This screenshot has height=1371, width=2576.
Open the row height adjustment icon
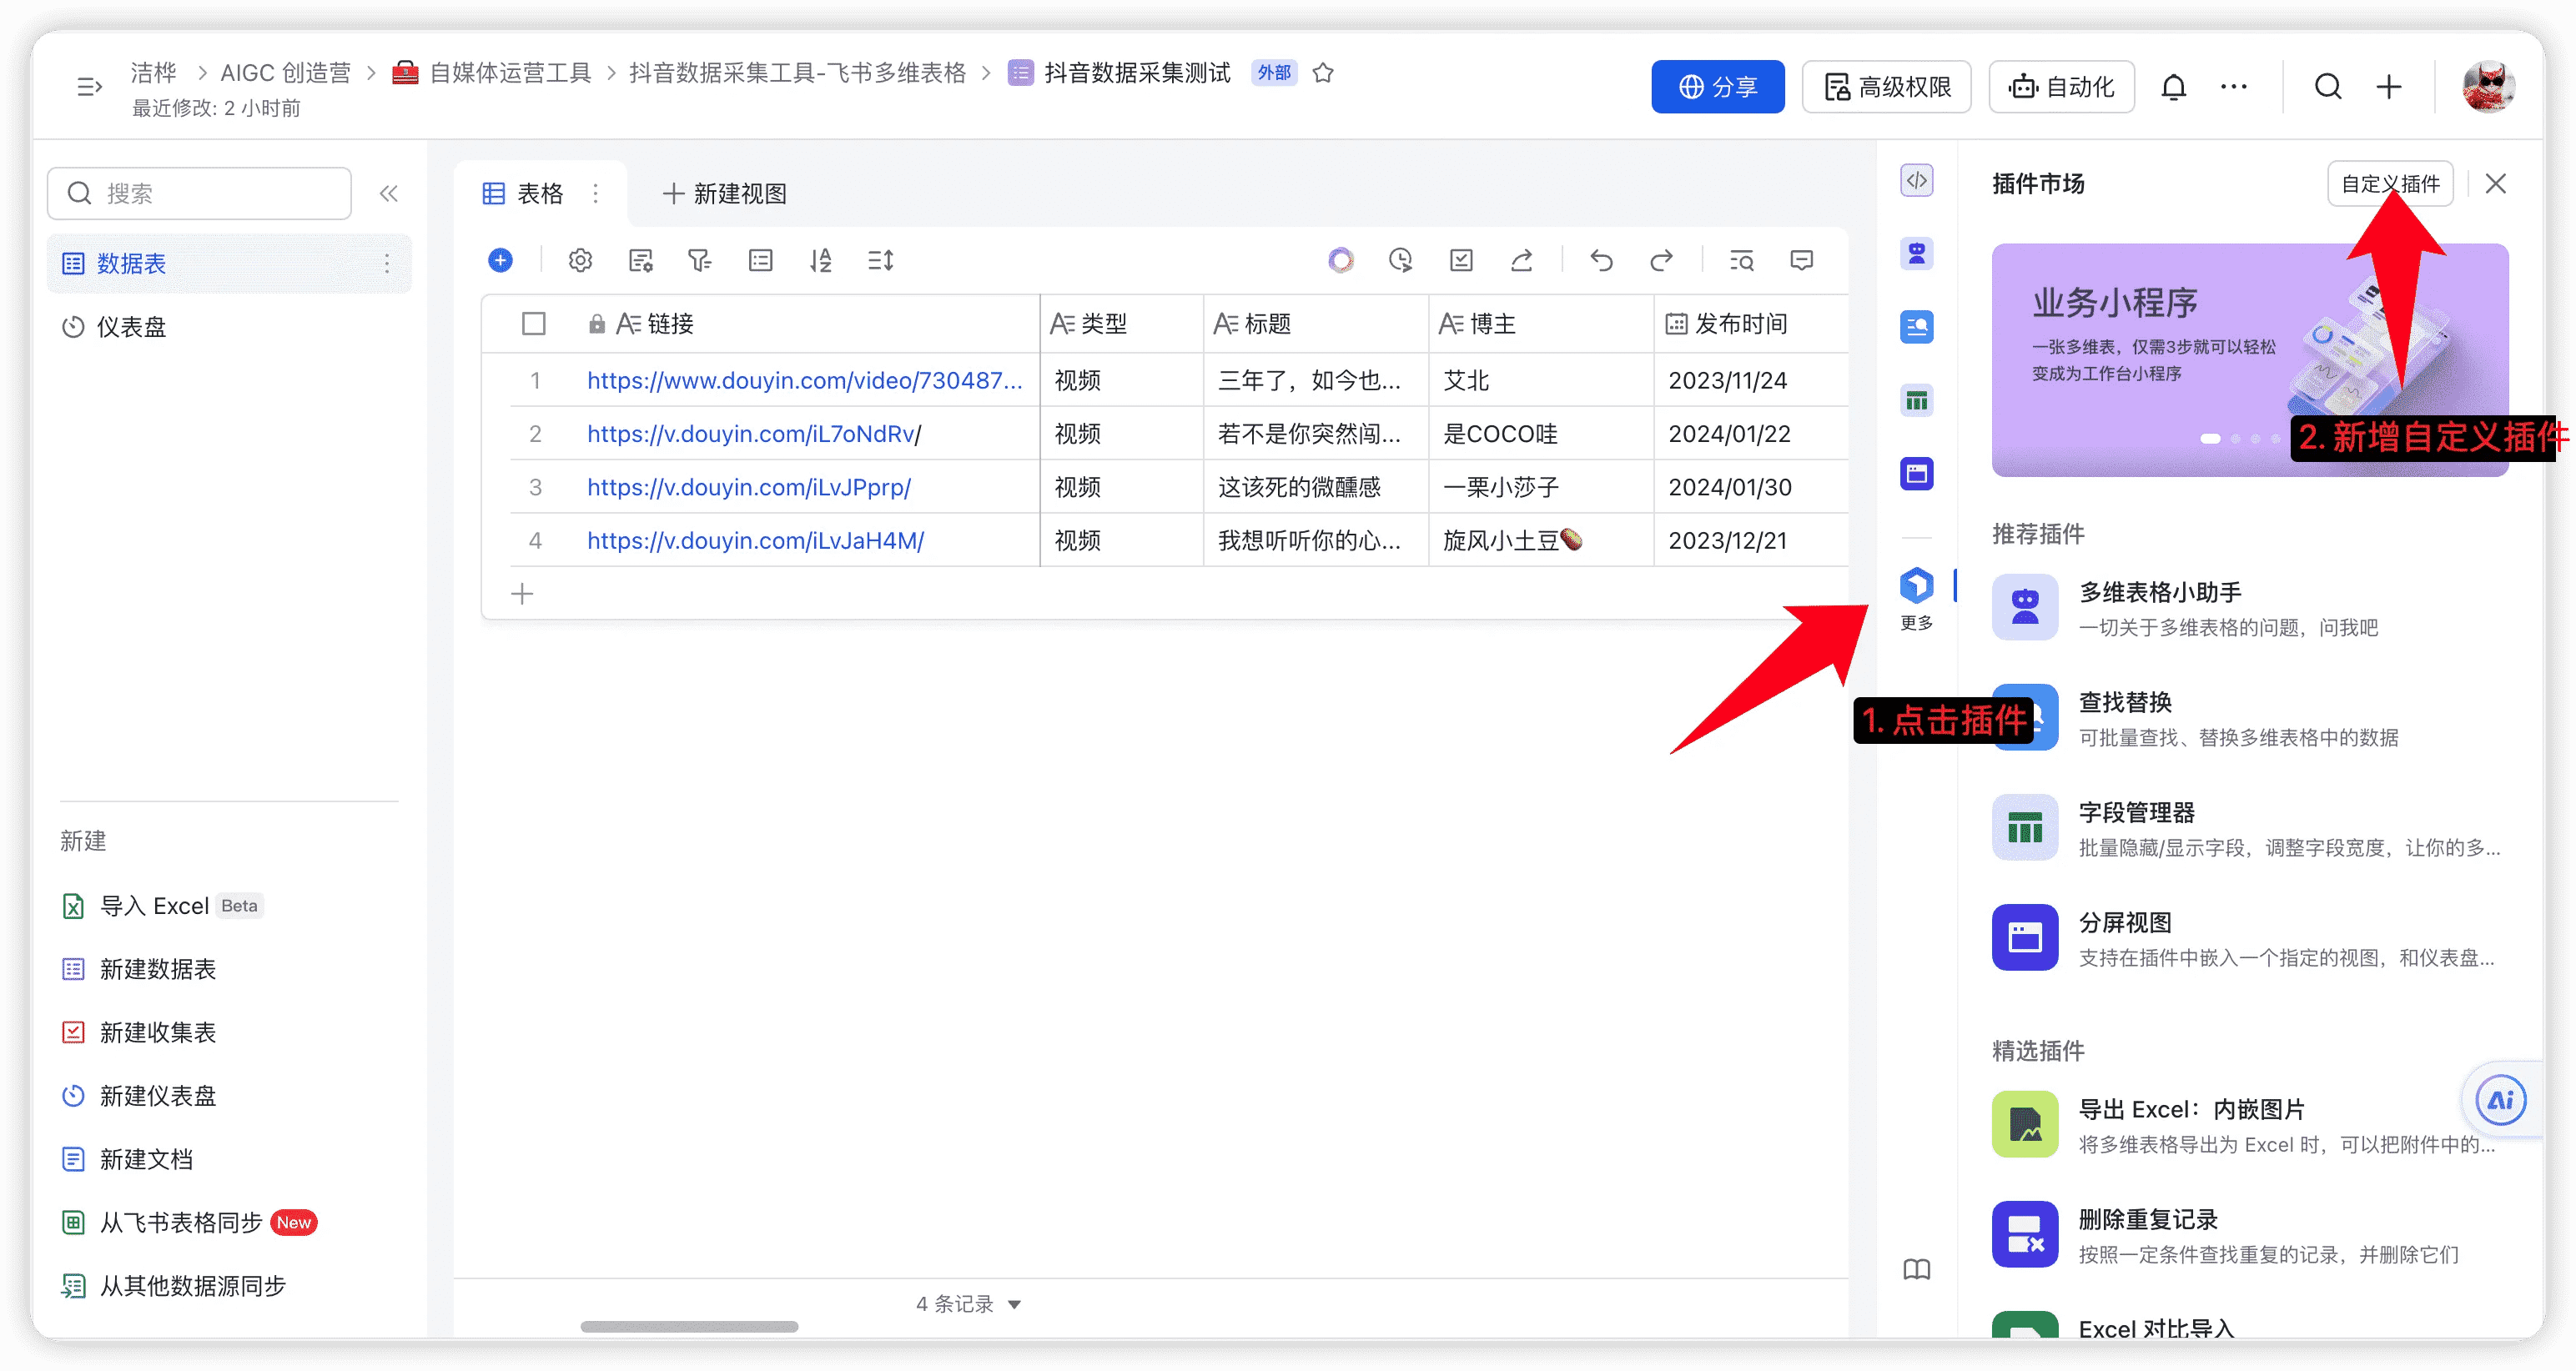[880, 261]
